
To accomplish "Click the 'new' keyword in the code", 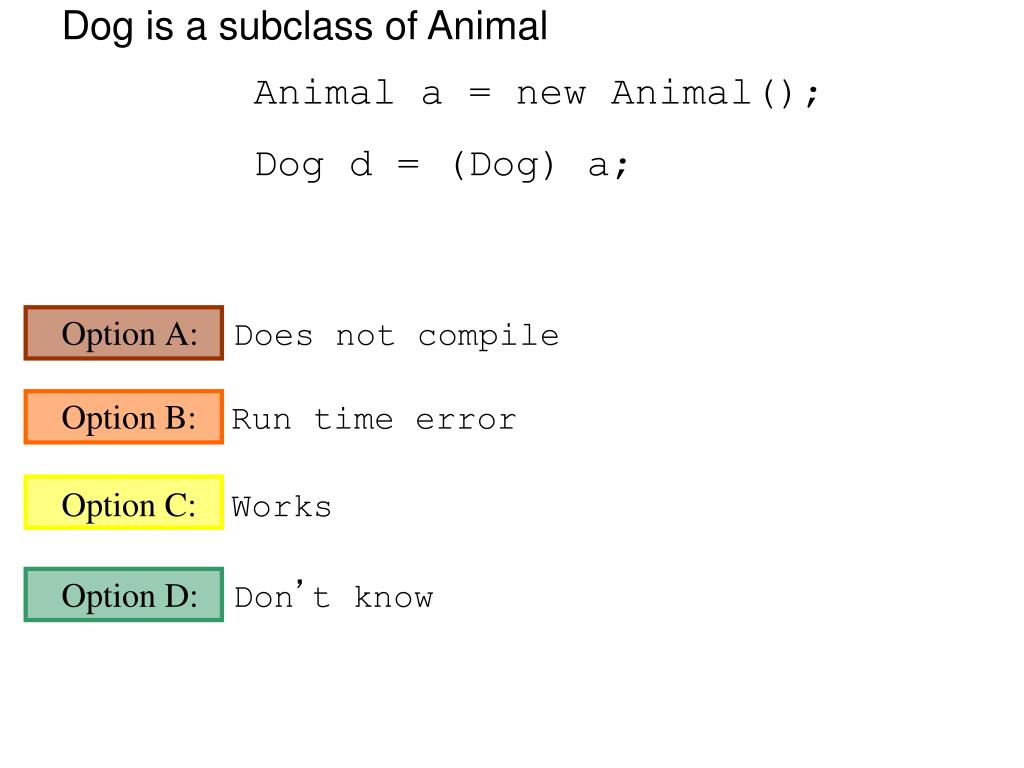I will pos(550,93).
